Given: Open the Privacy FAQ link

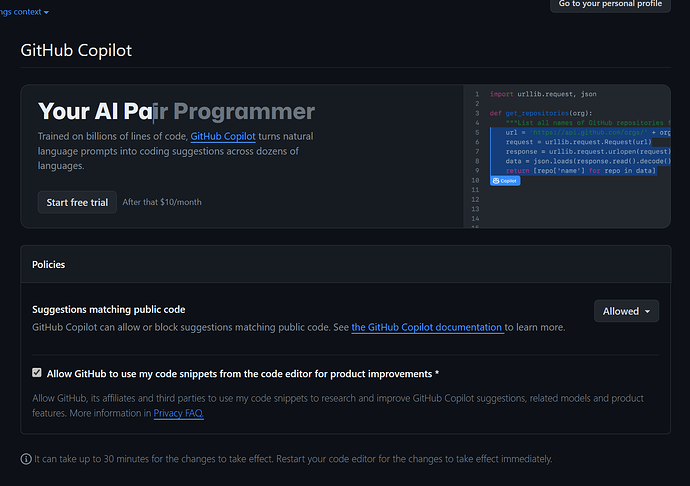Looking at the screenshot, I should point(178,413).
